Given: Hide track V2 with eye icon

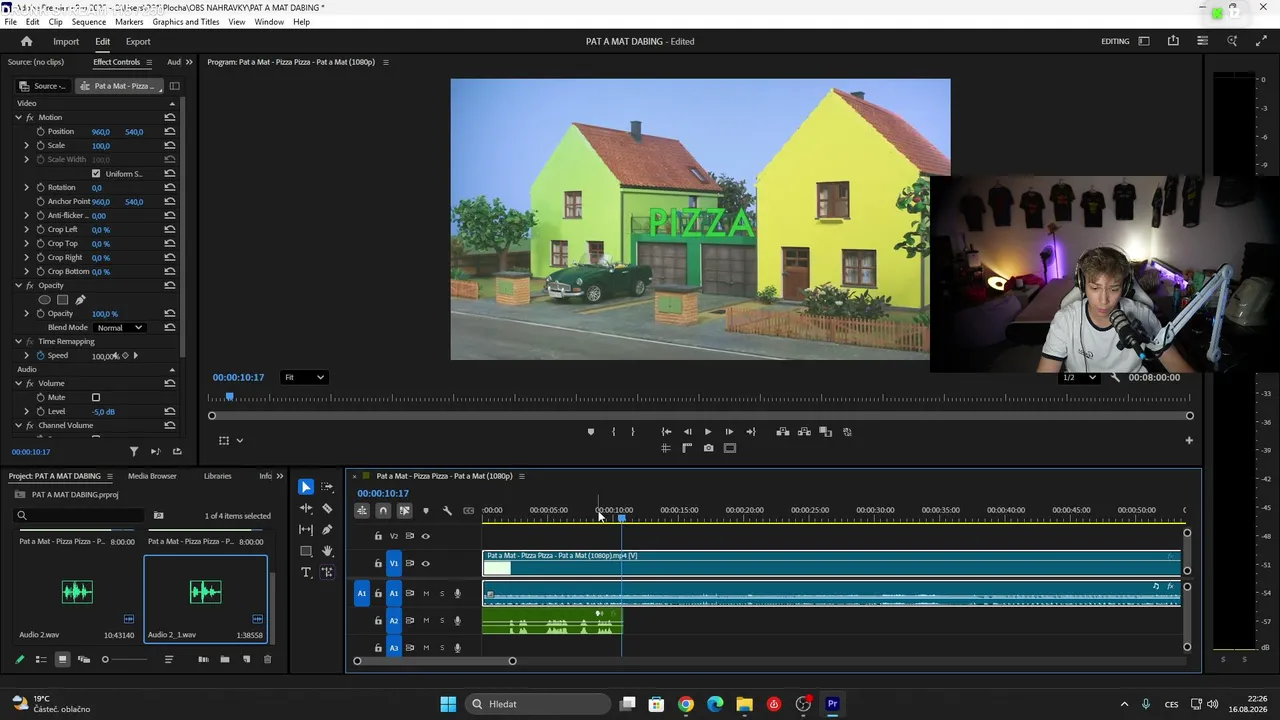Looking at the screenshot, I should click(x=425, y=536).
